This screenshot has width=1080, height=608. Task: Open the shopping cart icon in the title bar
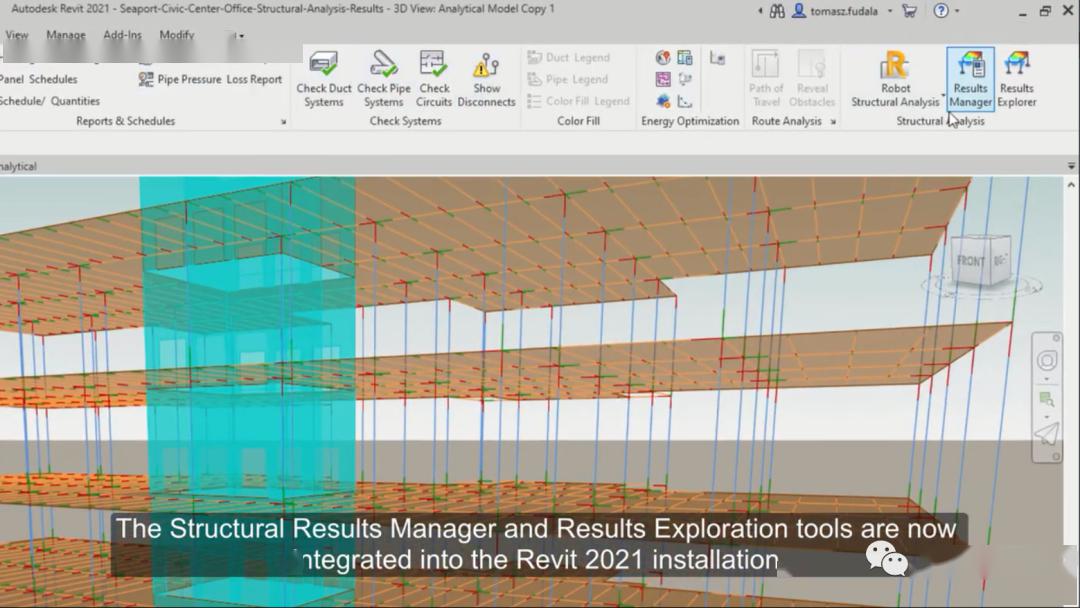point(909,8)
